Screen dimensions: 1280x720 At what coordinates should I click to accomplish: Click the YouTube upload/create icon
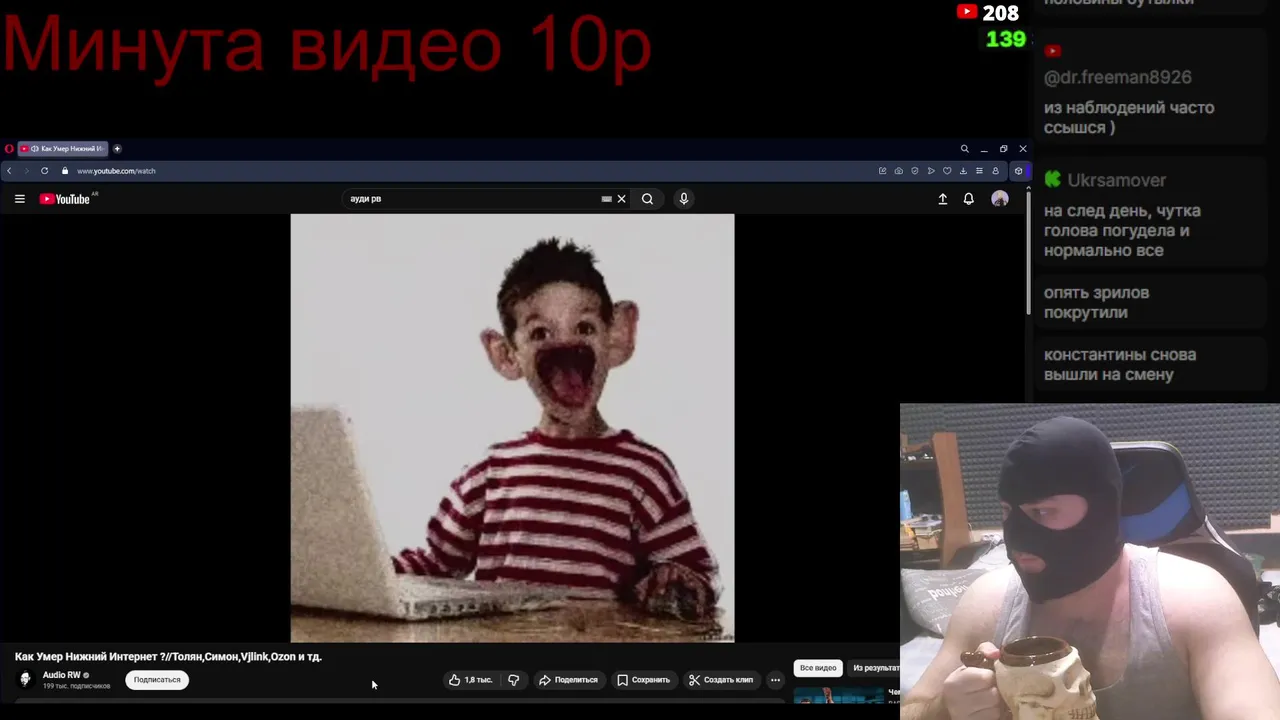[x=942, y=199]
